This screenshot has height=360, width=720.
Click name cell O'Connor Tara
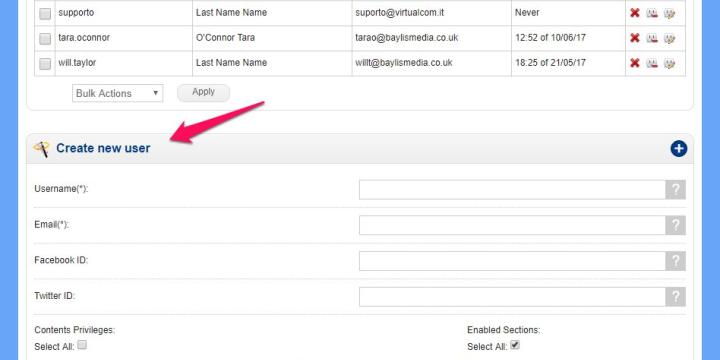coord(225,38)
